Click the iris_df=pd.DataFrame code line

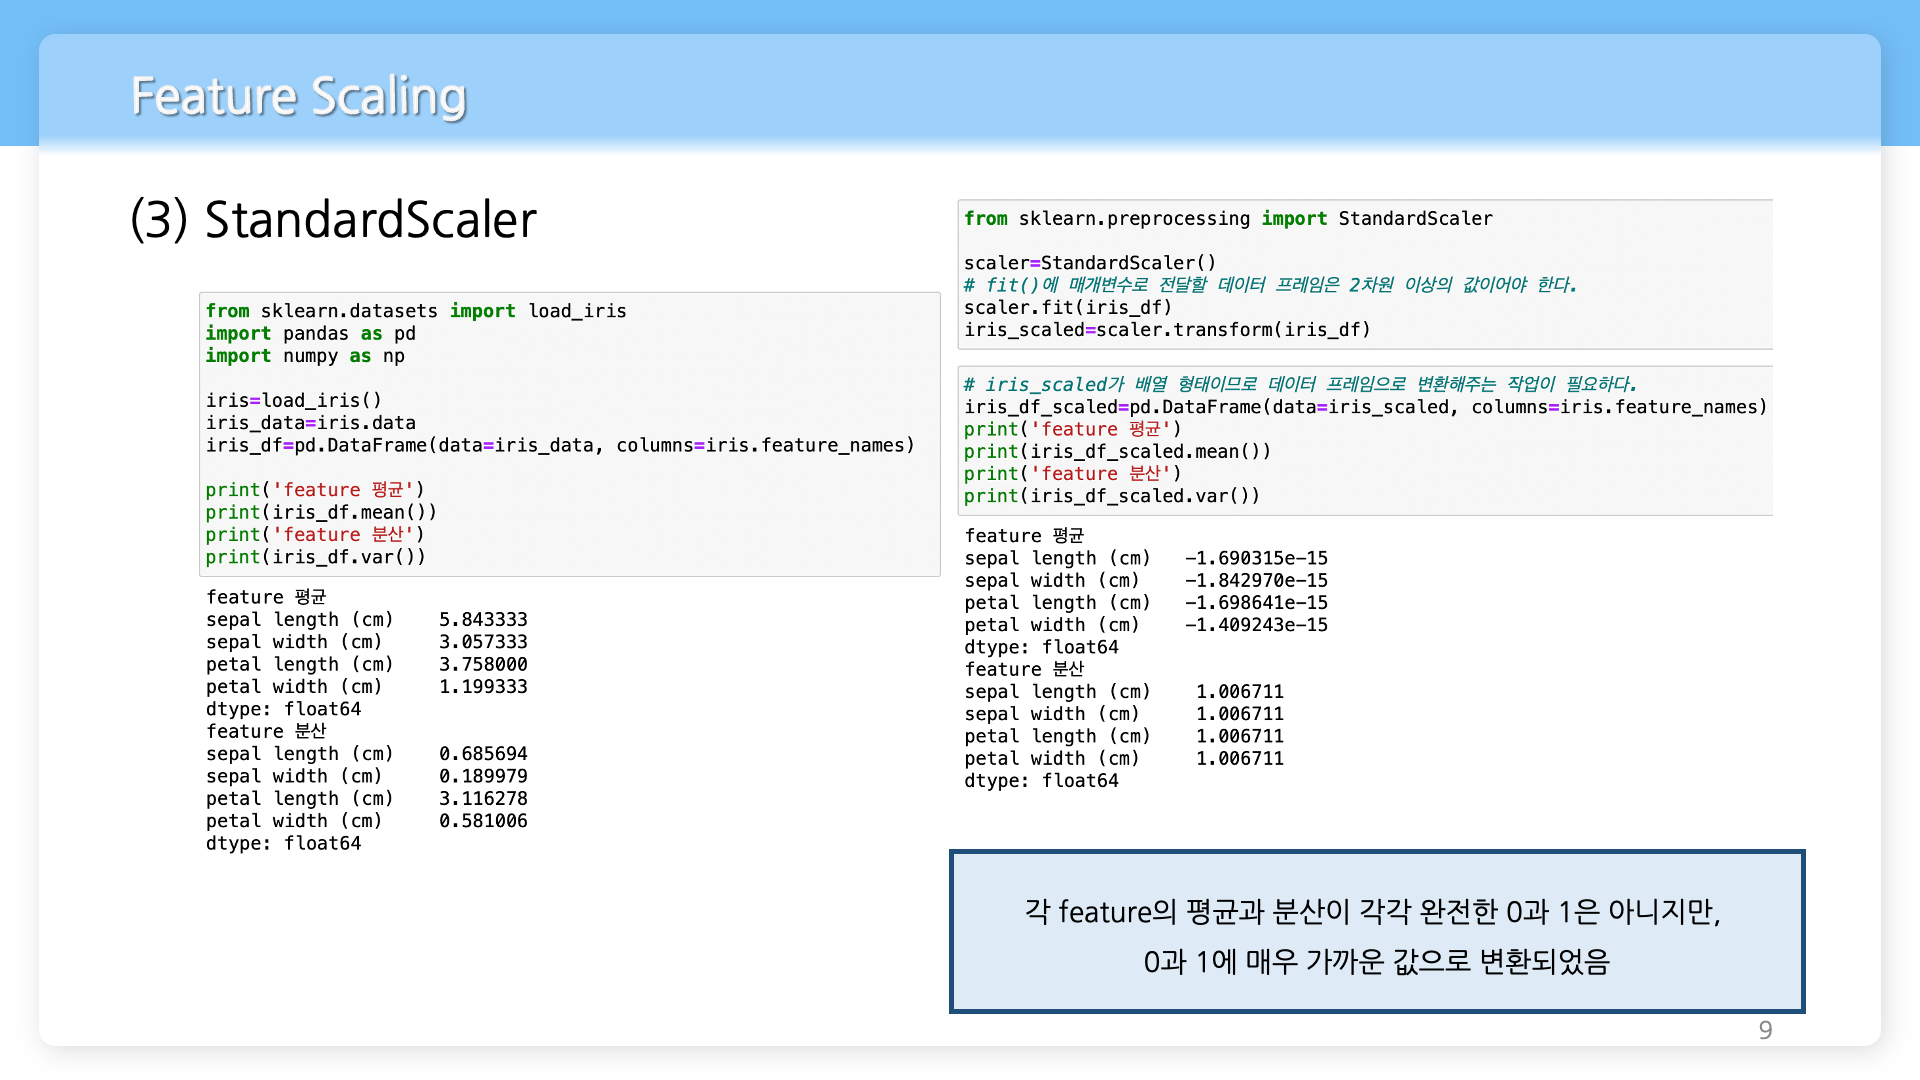(x=559, y=445)
